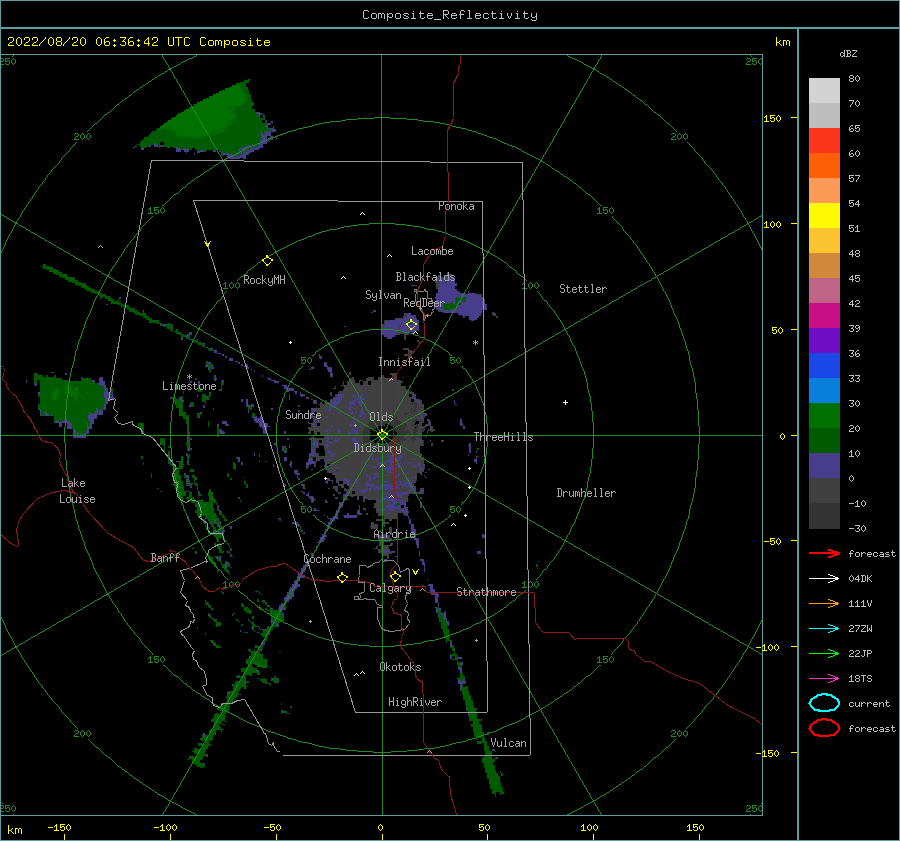900x841 pixels.
Task: Click the ThreeHills label
Action: pyautogui.click(x=503, y=437)
